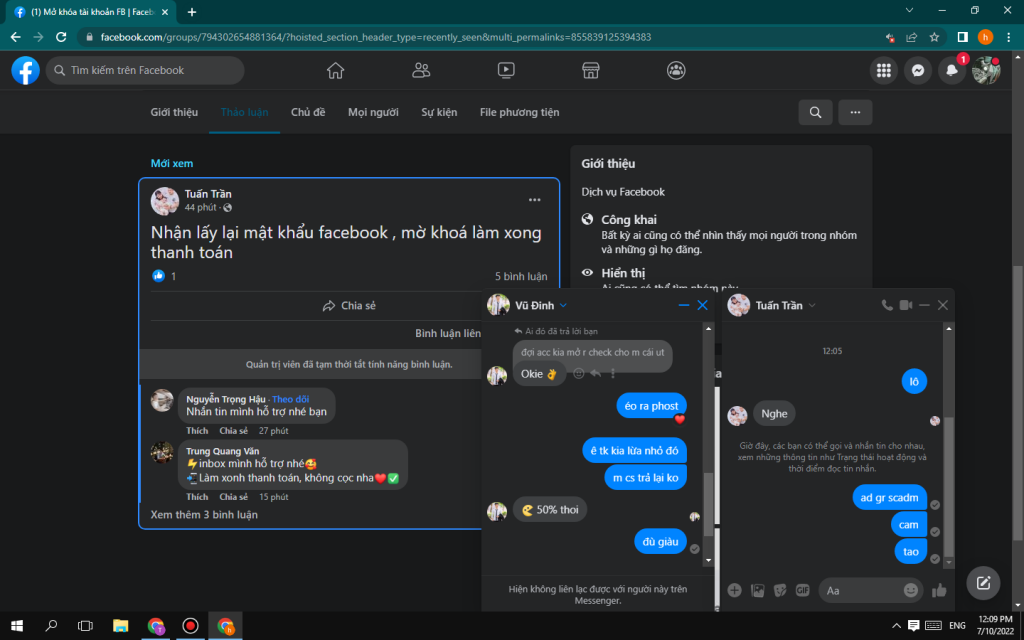Send thumbs-up like in Tuấn Trần chat

click(938, 590)
